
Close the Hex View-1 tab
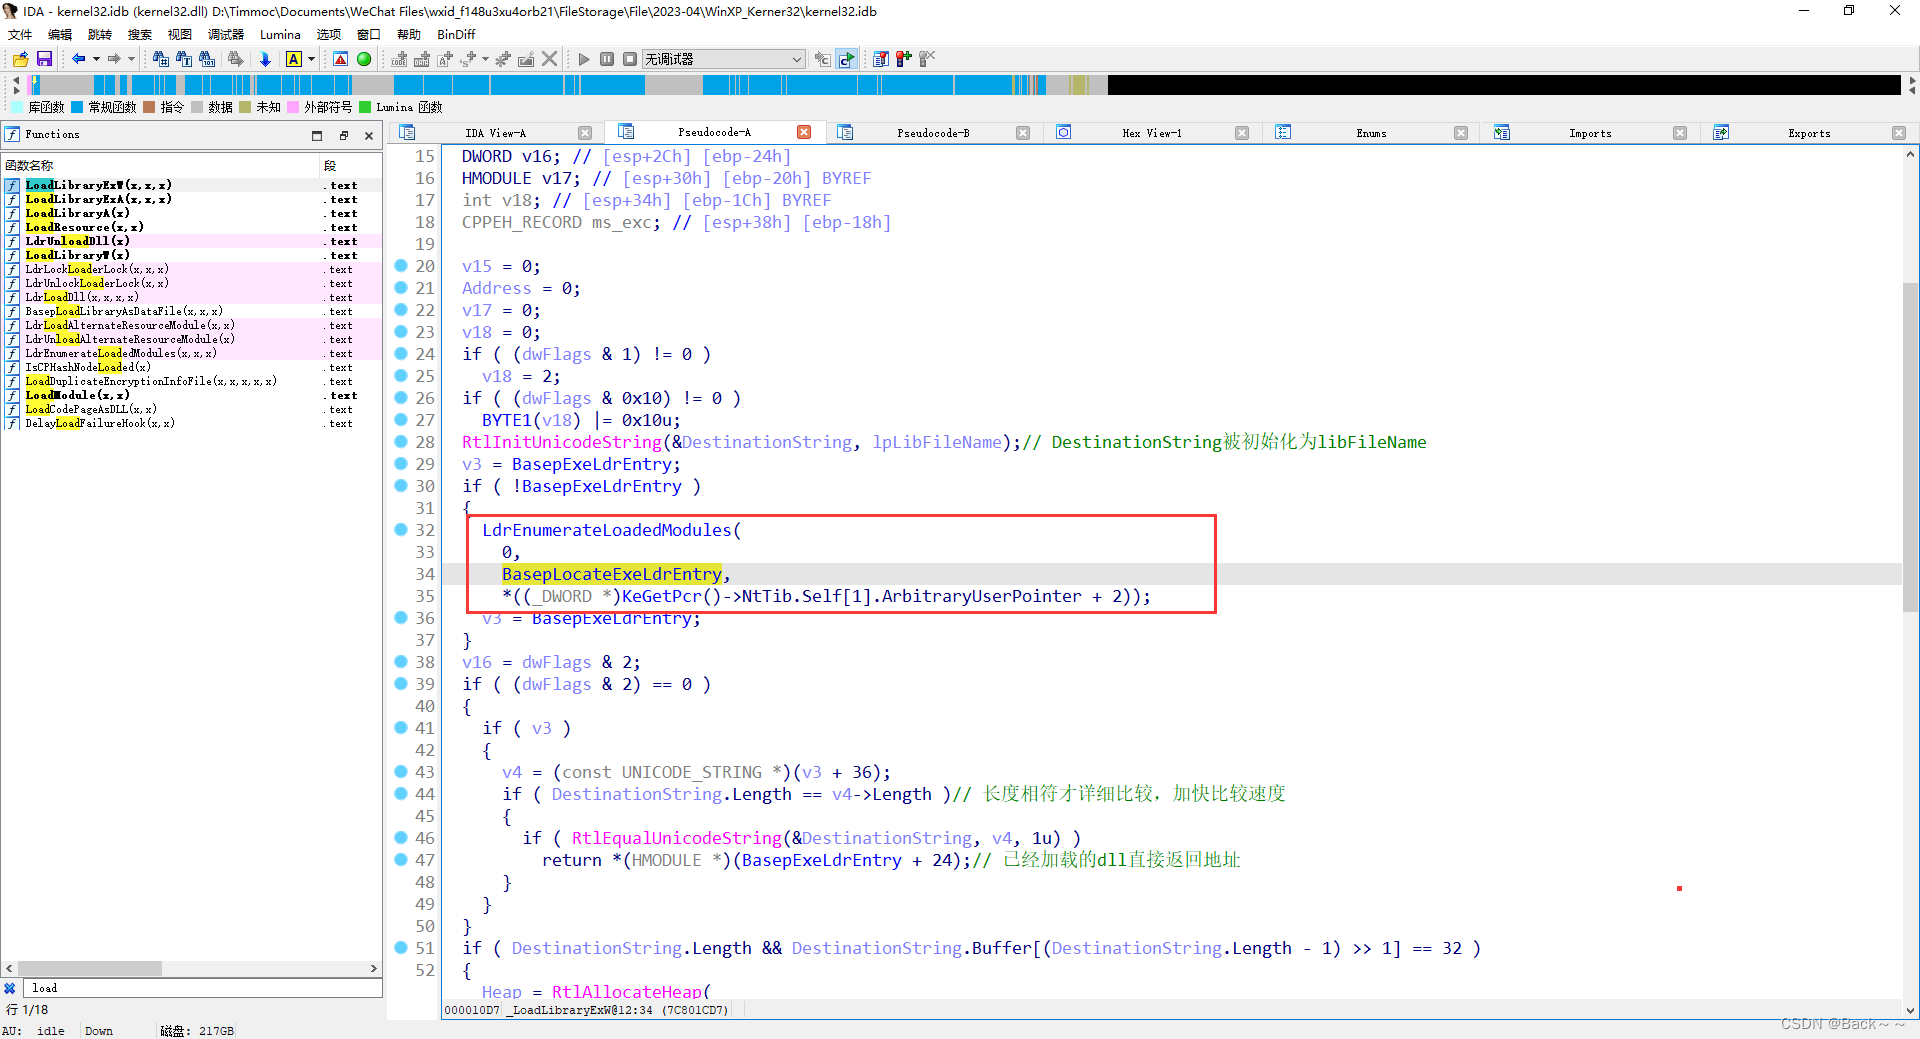click(1242, 133)
